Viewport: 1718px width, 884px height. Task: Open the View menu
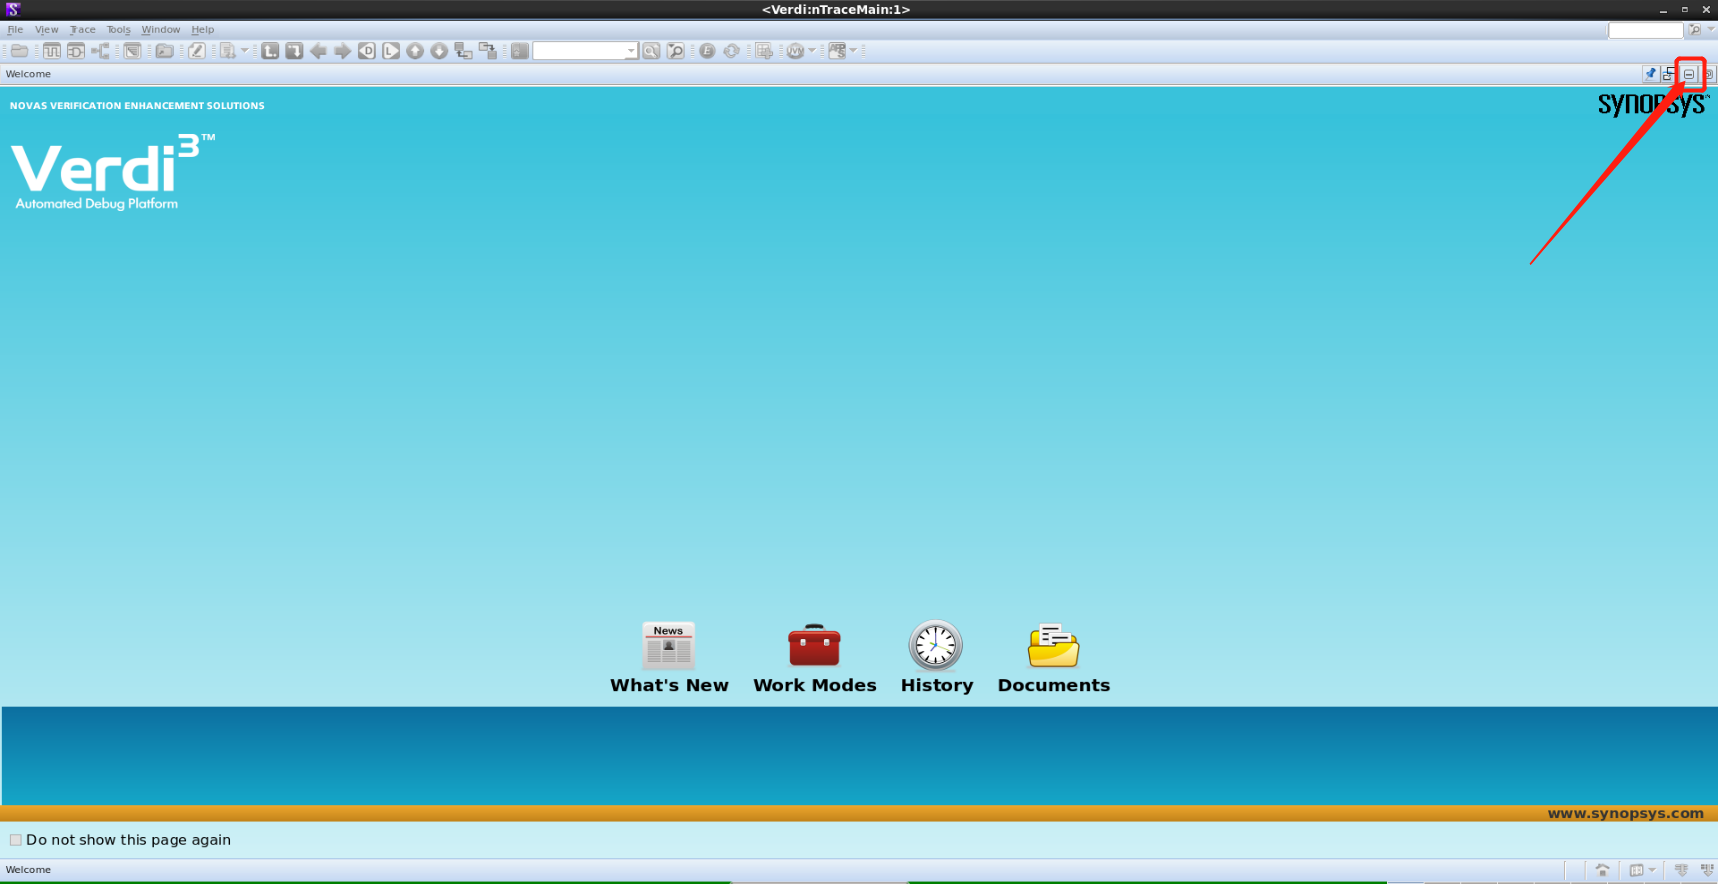[x=46, y=30]
